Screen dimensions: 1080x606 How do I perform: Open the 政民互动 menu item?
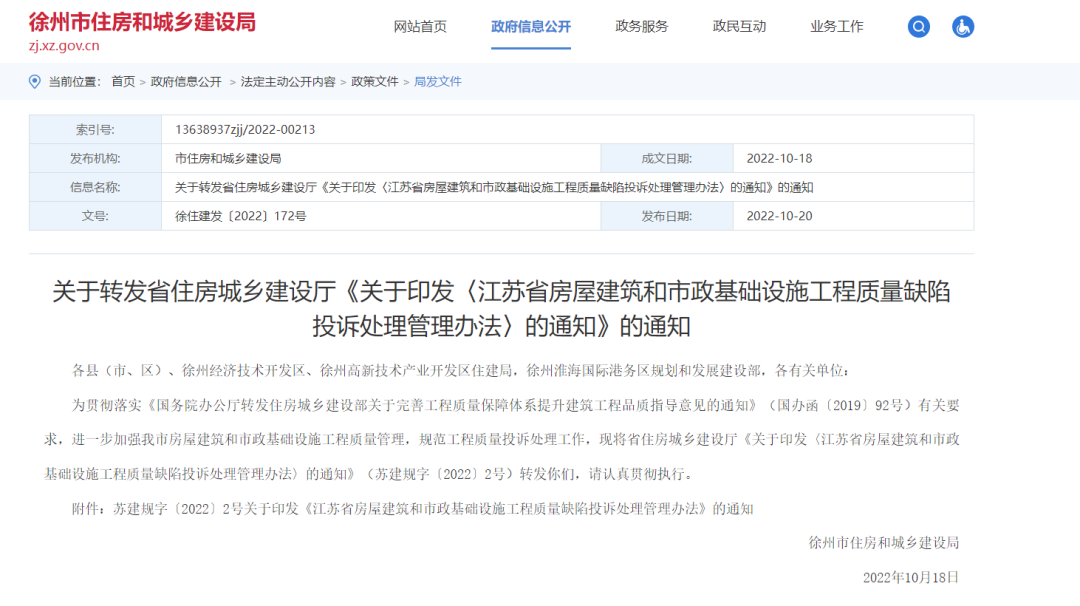click(739, 27)
